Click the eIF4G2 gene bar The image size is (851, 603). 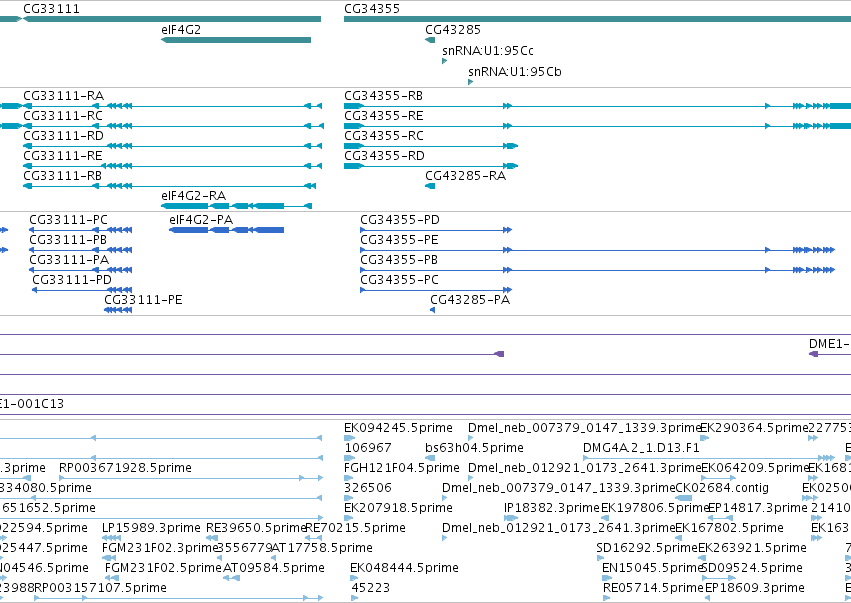tap(236, 40)
